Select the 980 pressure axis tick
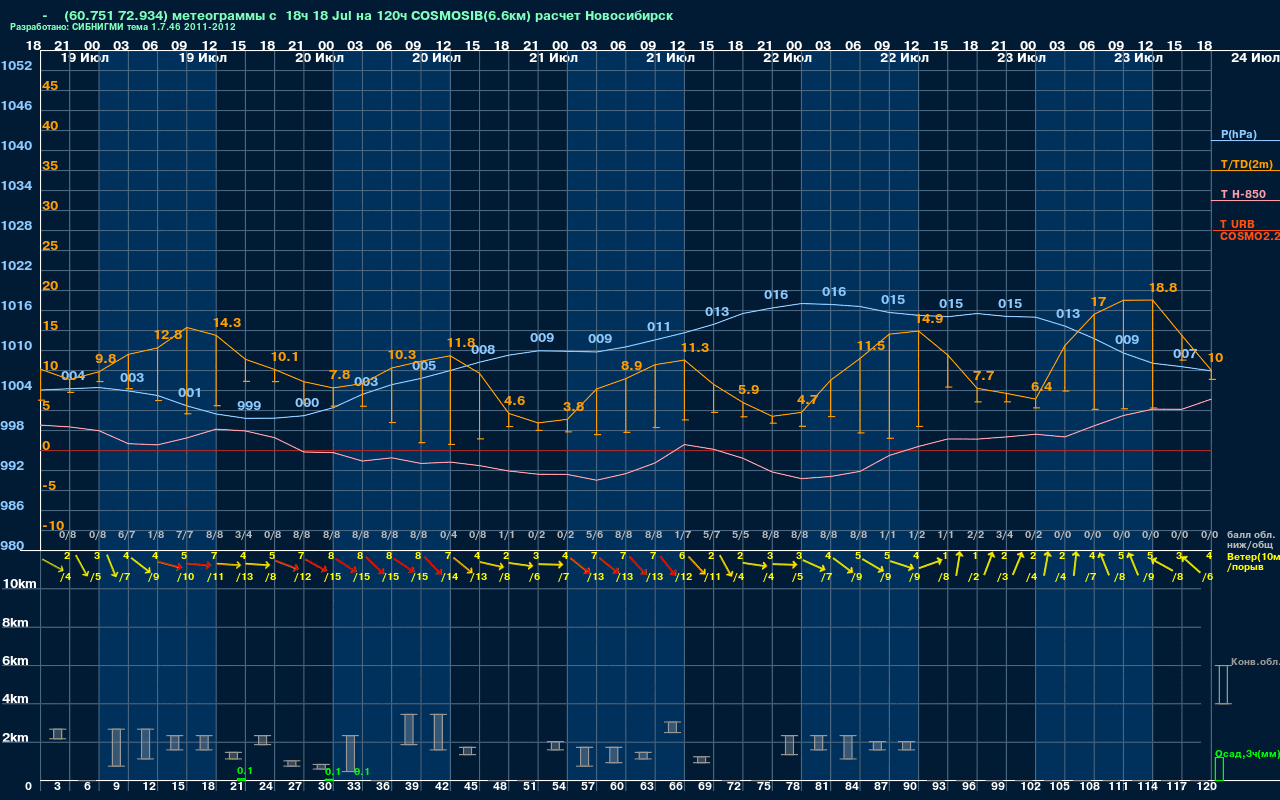This screenshot has height=800, width=1280. coord(13,546)
